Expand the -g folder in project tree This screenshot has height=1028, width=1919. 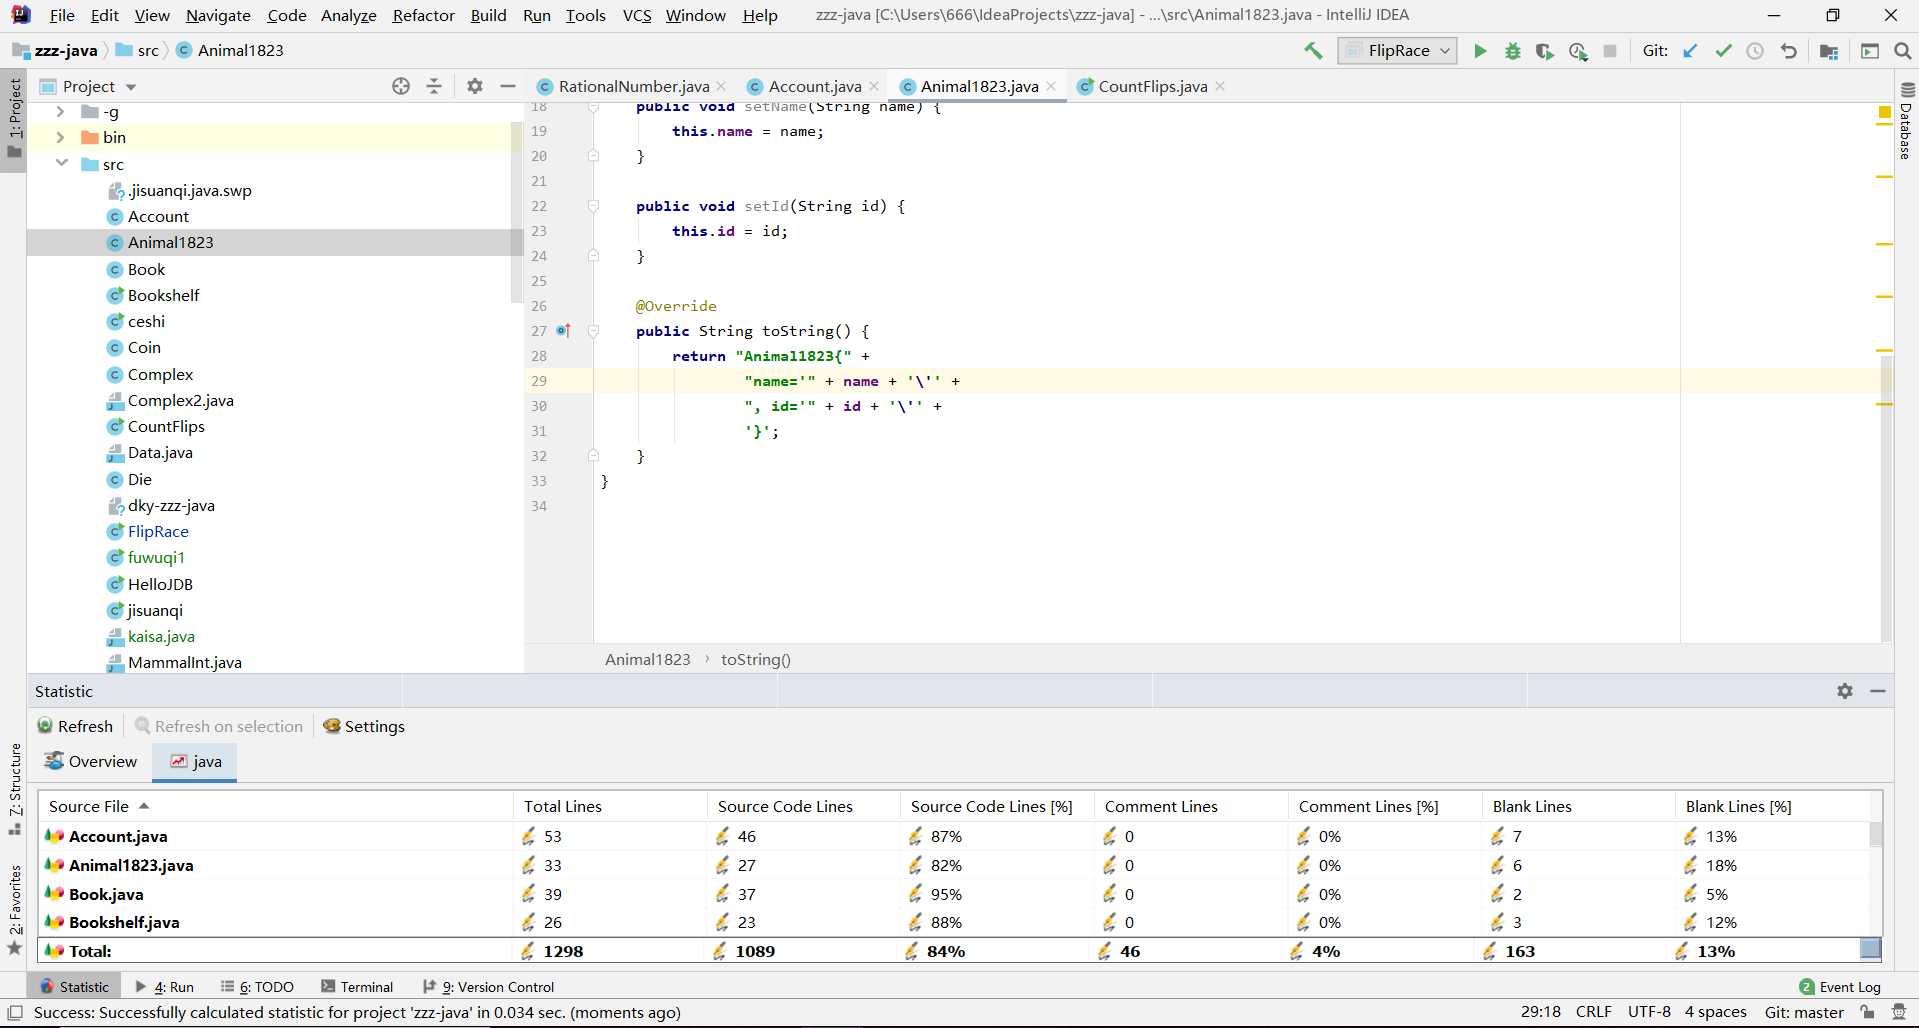[x=60, y=111]
